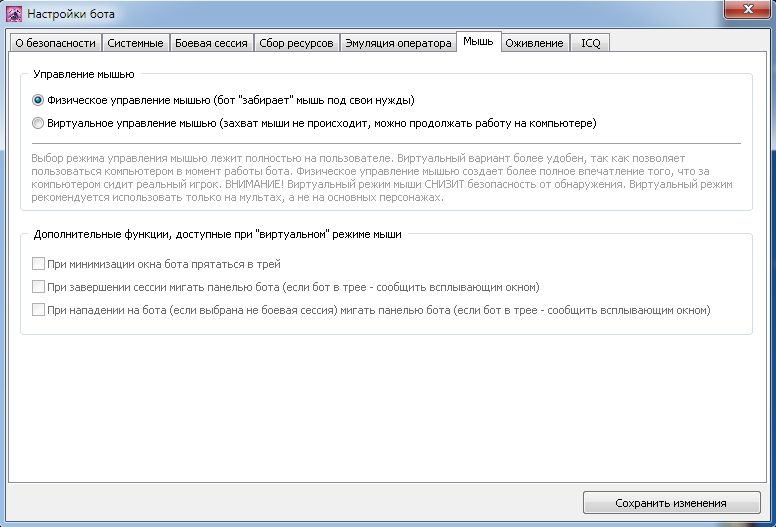Open the Сбор ресурсов tab
The width and height of the screenshot is (776, 527).
click(296, 43)
